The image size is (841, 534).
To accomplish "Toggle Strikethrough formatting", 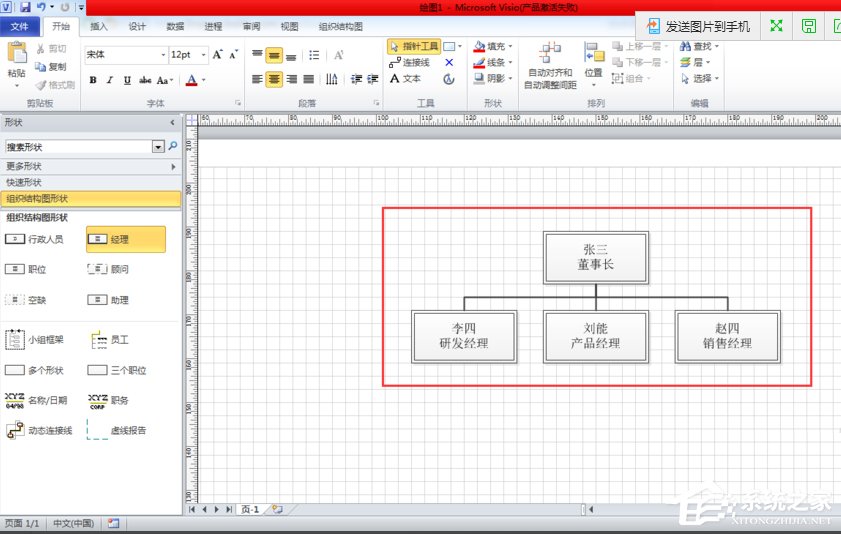I will coord(145,80).
